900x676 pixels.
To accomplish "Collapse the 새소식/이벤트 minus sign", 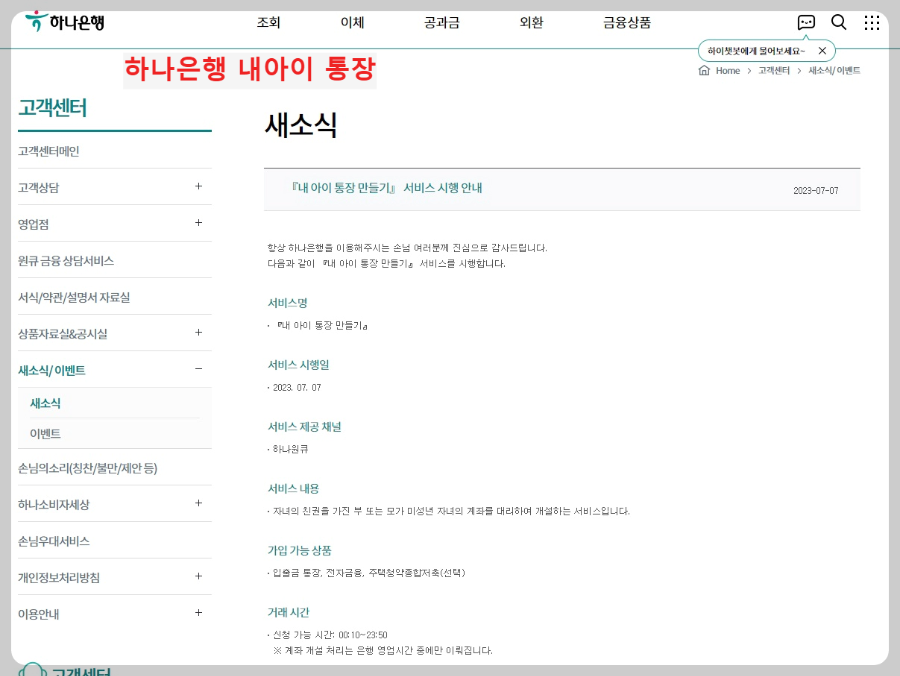I will click(x=198, y=369).
